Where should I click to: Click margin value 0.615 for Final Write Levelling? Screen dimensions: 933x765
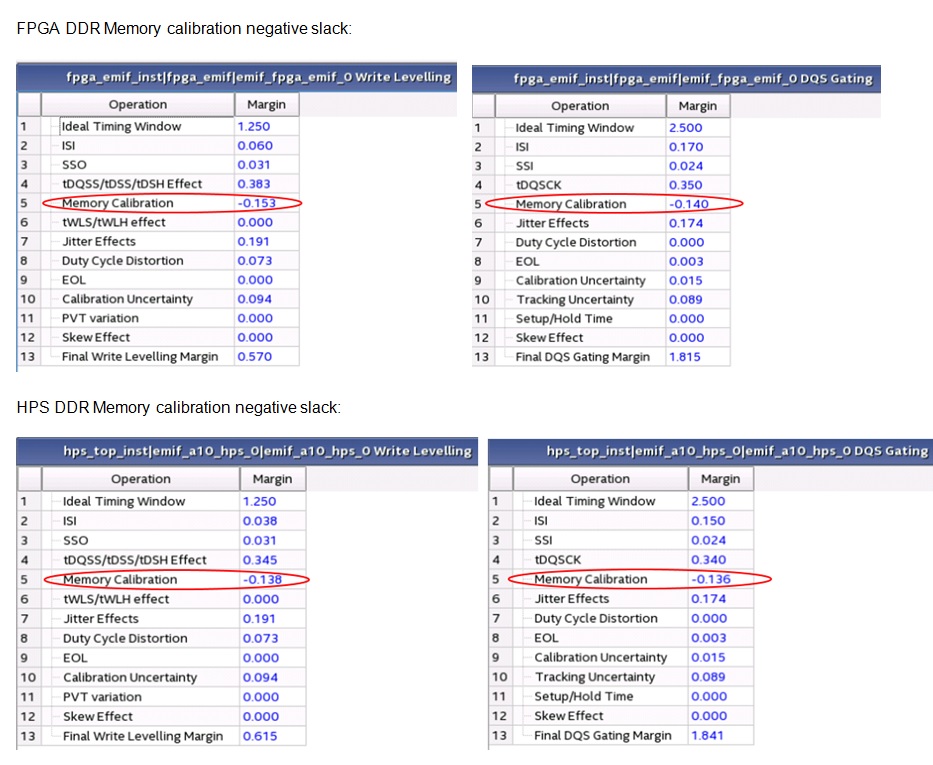pos(260,736)
